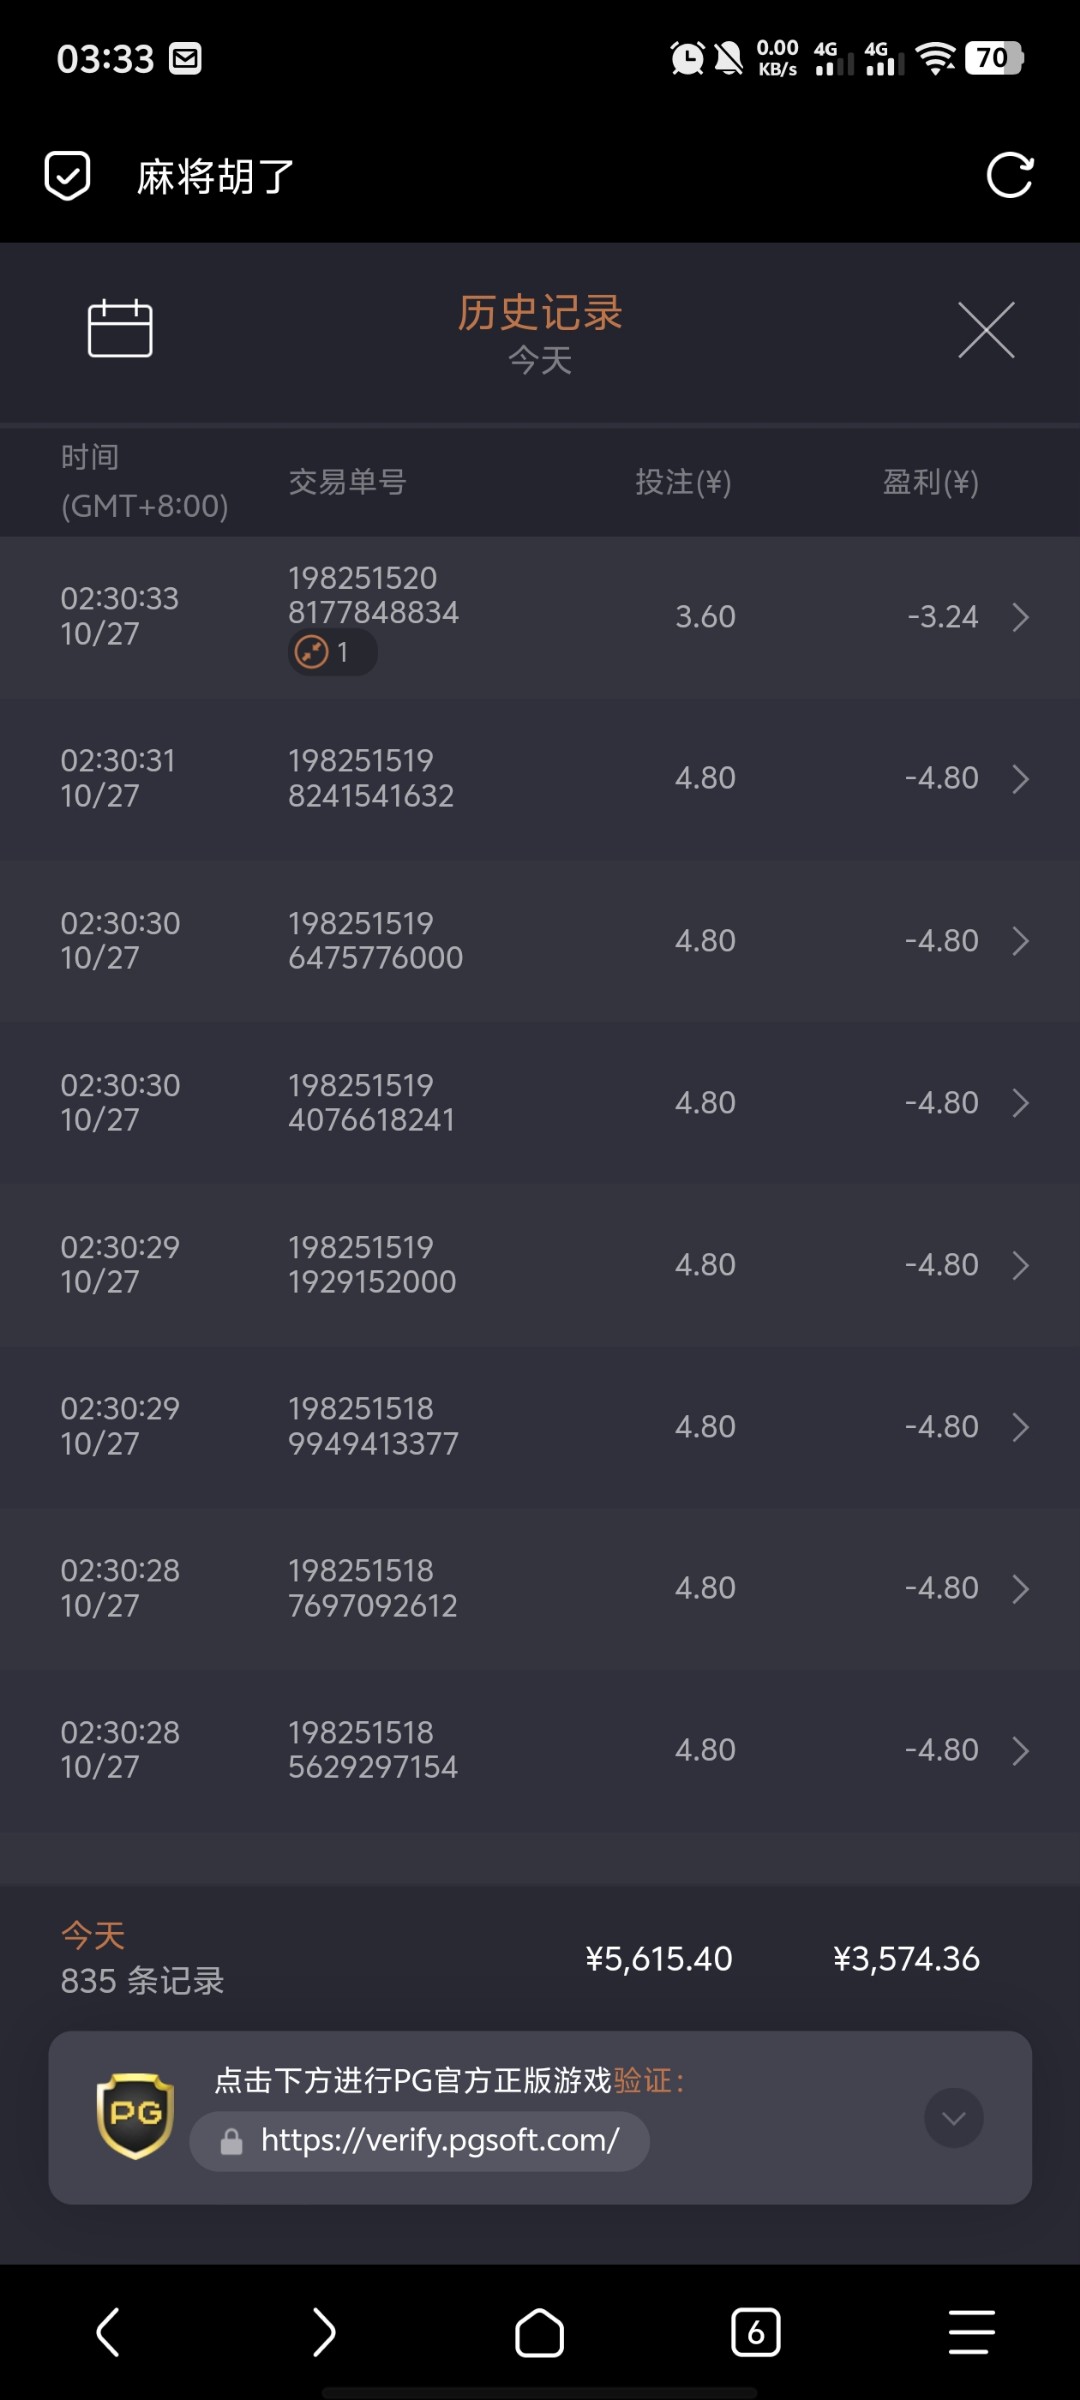Go forward with the browser forward arrow

tap(324, 2332)
